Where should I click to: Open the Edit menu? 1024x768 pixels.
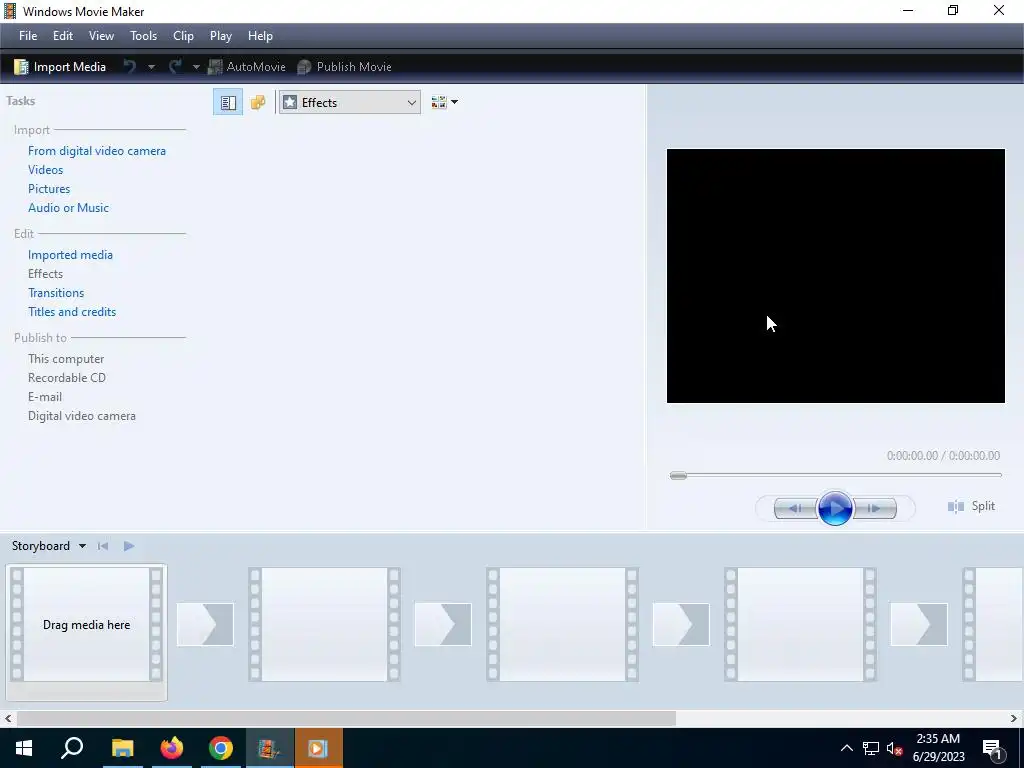(63, 36)
